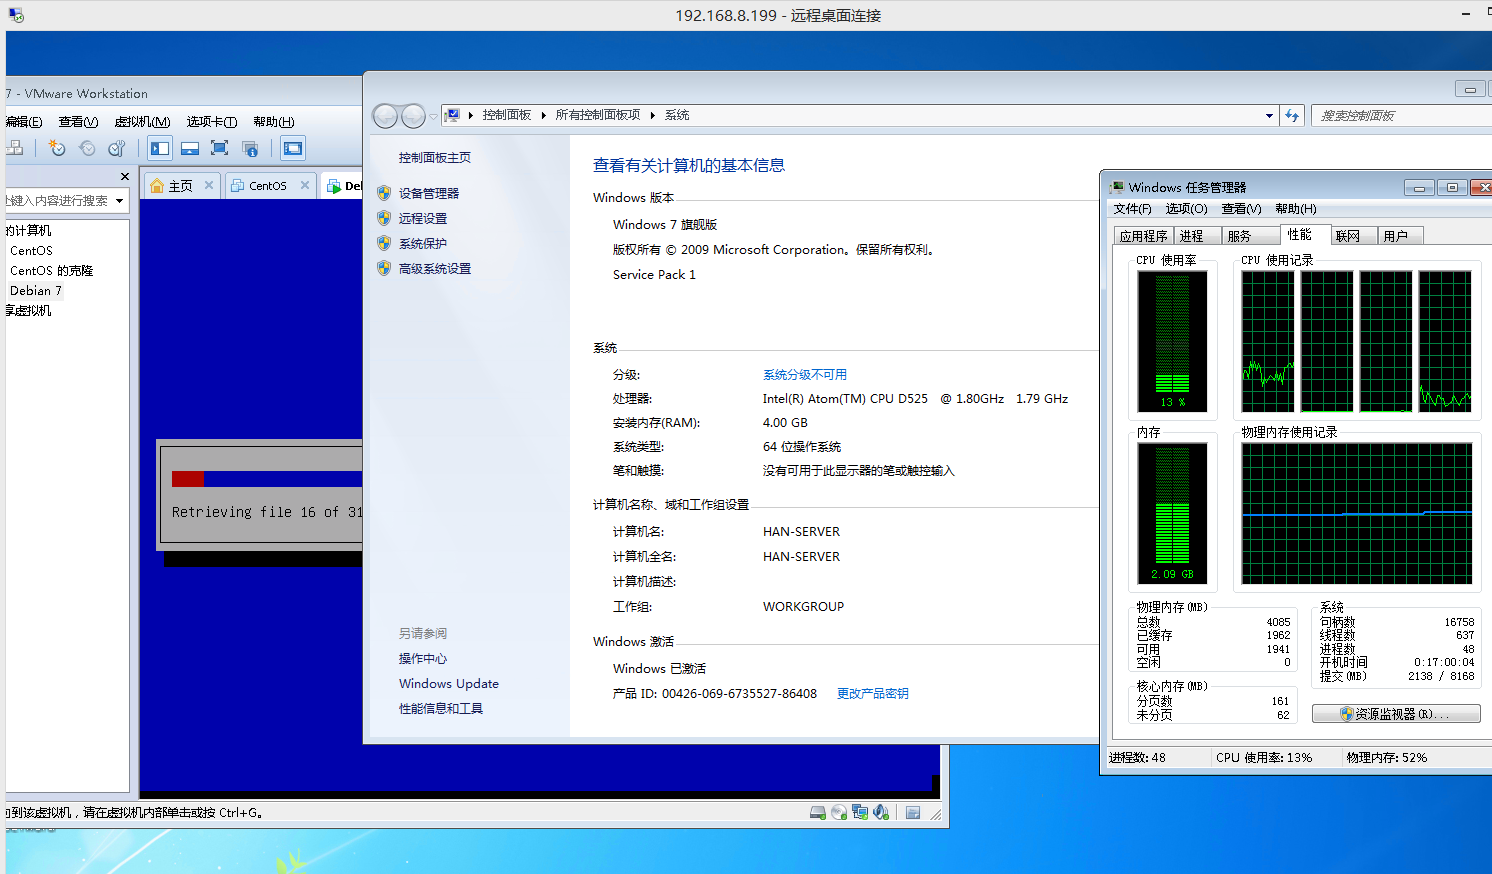Select Debian 7 in the VMware library
The width and height of the screenshot is (1492, 874).
click(36, 291)
